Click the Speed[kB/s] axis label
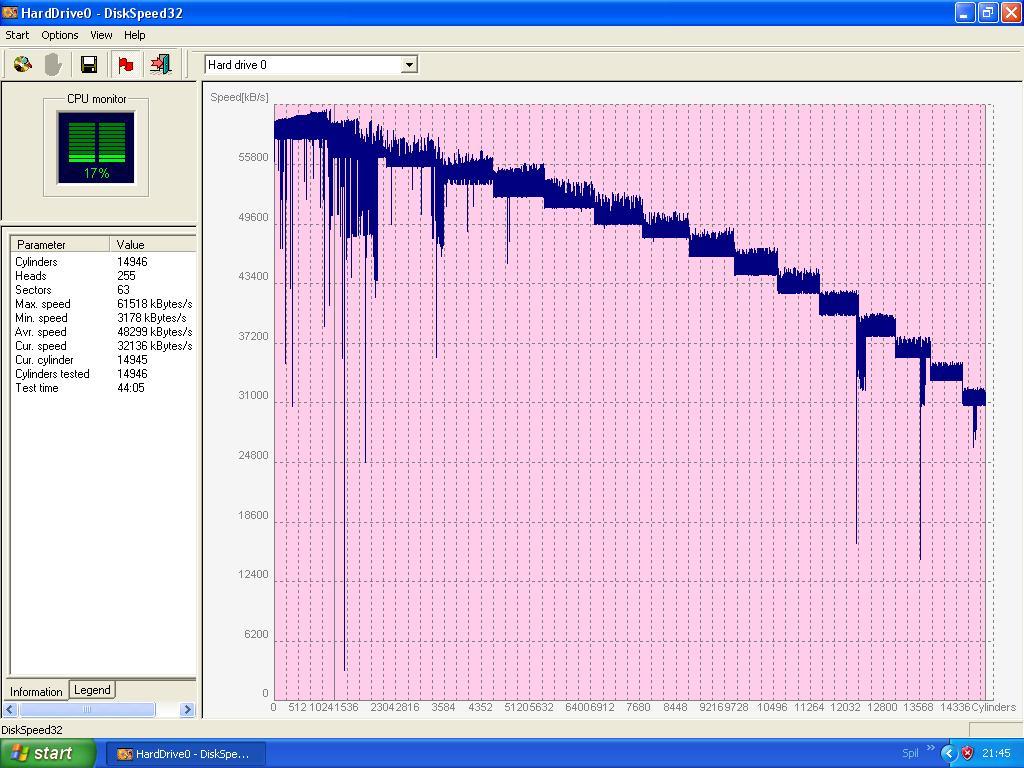 pyautogui.click(x=239, y=97)
